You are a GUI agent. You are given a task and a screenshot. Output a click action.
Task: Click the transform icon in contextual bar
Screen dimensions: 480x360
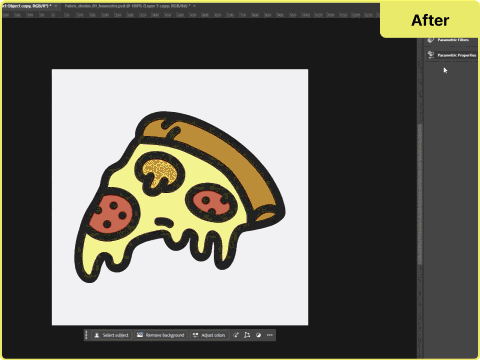coord(247,335)
